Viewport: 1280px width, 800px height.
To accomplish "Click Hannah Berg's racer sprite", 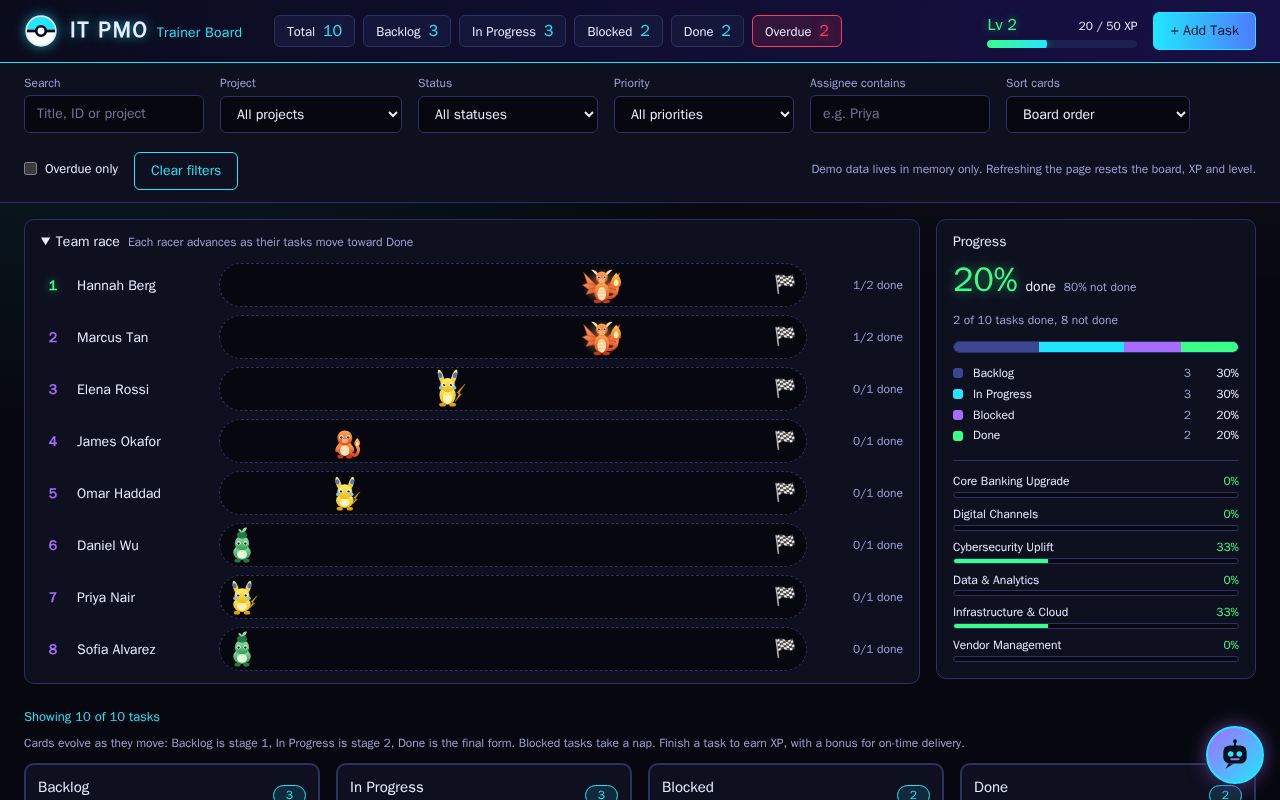I will 602,285.
